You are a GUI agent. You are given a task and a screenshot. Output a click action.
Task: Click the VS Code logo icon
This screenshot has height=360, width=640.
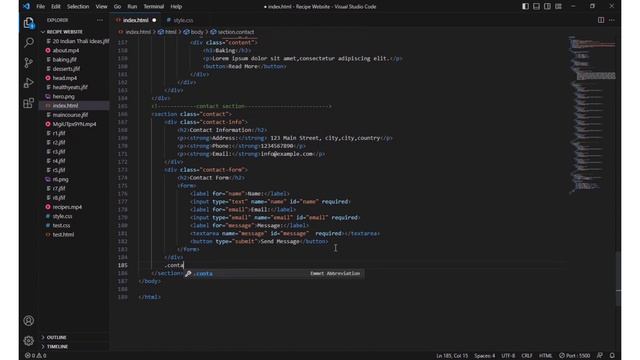tap(27, 6)
